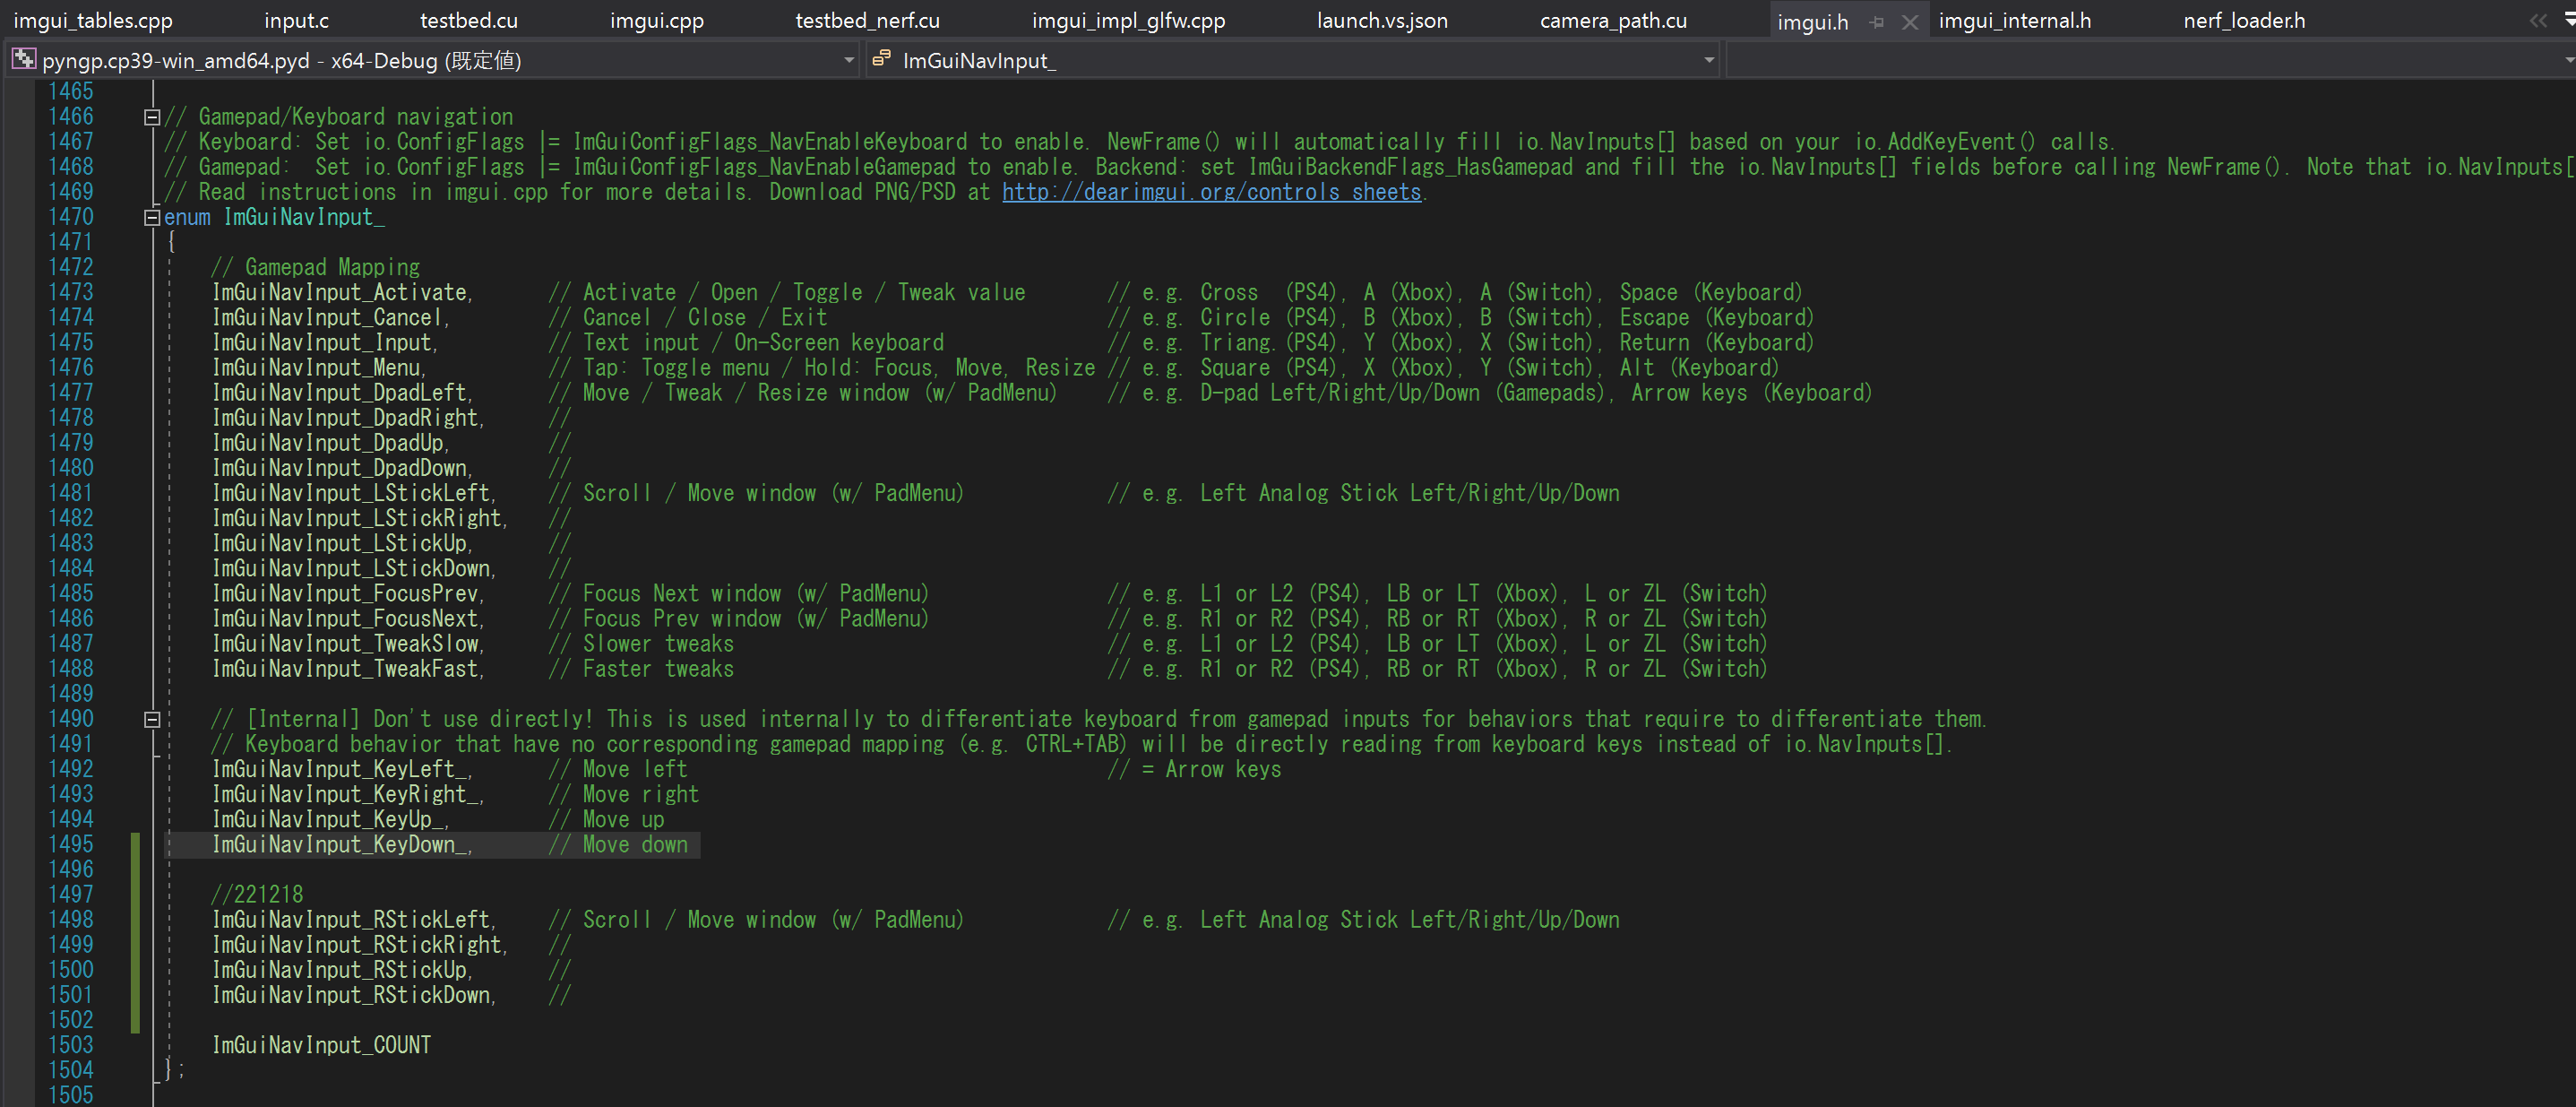Open the ImGuiNavInput_ type dropdown
Screen dimensions: 2576x1107
(1709, 60)
